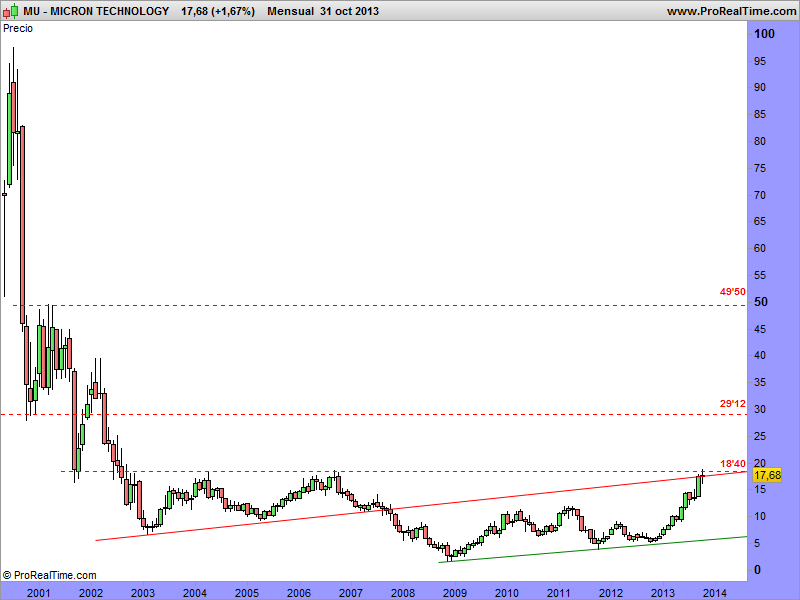Click the 17,68 (+1,67%) price readout in header
800x600 pixels.
[217, 11]
